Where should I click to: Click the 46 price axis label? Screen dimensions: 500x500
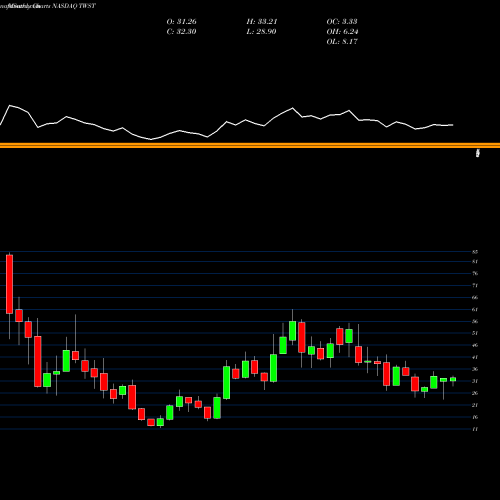point(475,345)
